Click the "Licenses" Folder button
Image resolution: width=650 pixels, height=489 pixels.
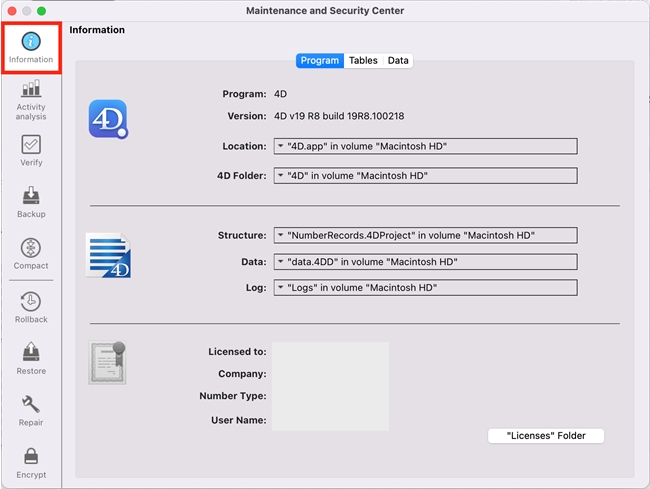[546, 436]
